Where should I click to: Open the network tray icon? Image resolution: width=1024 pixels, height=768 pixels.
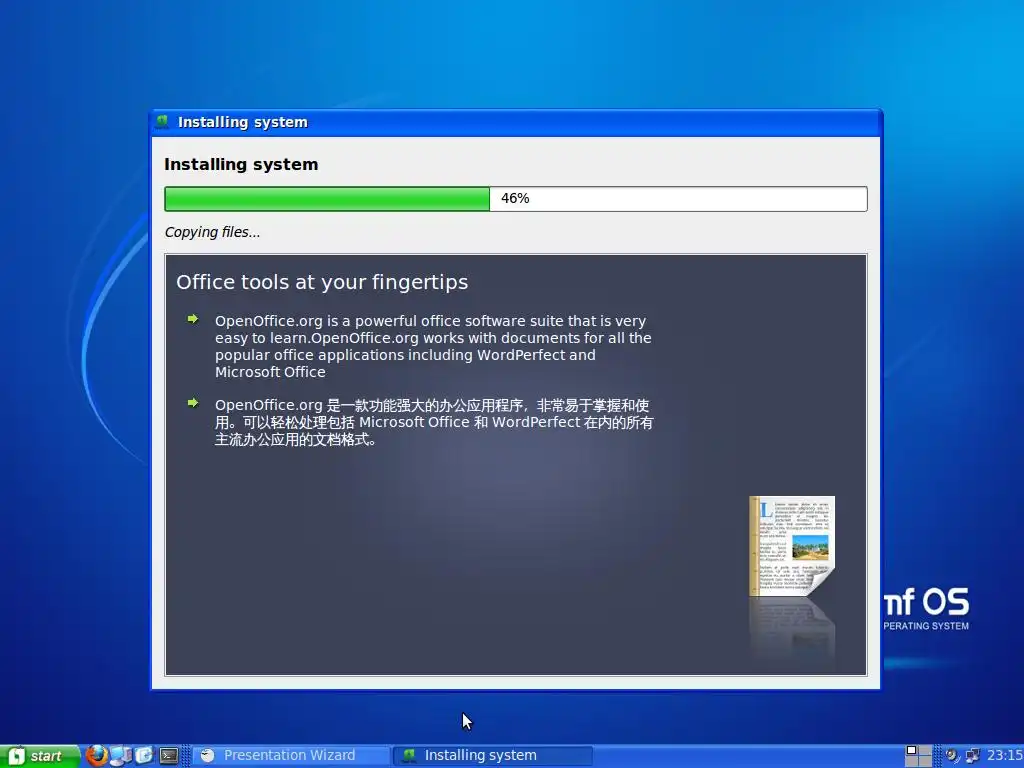coord(972,756)
